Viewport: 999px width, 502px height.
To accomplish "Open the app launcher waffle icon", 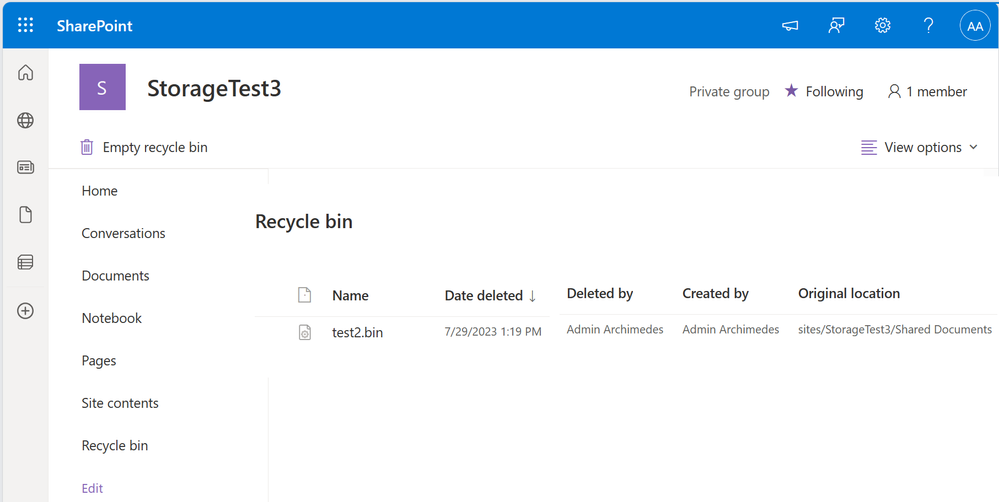I will pos(25,25).
